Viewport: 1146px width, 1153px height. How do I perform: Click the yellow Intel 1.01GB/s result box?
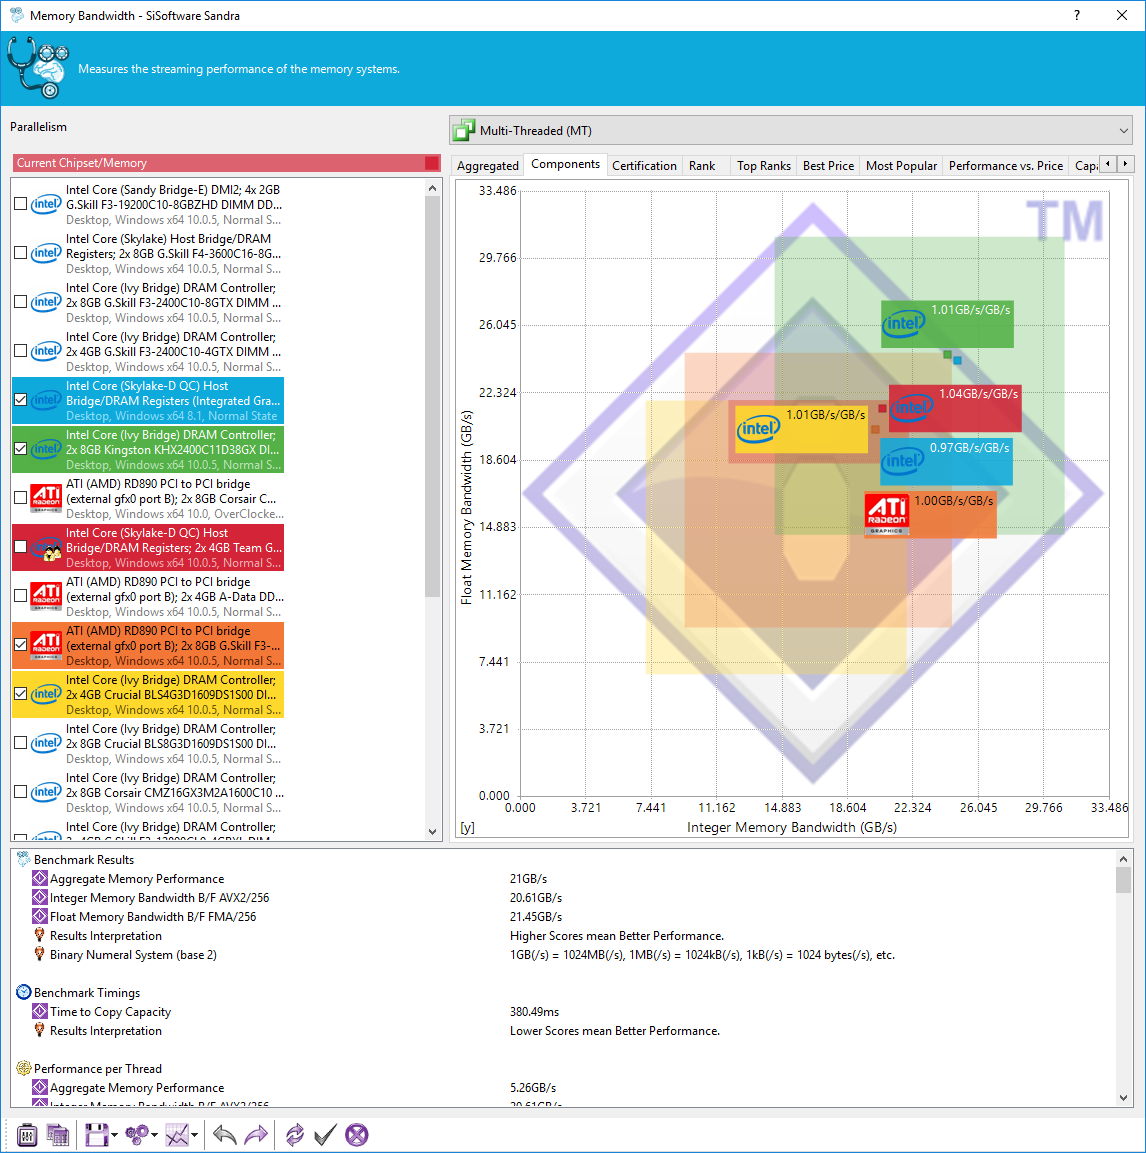[802, 429]
